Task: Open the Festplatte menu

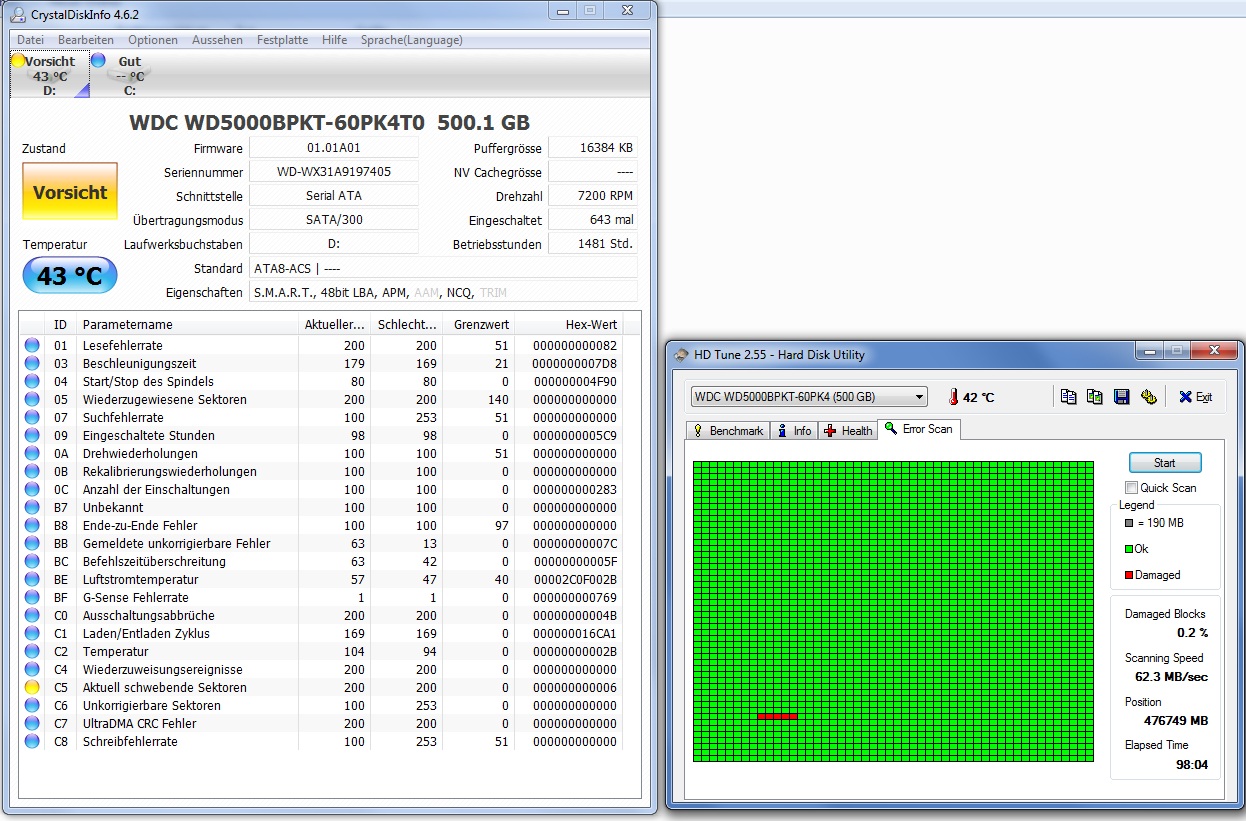Action: coord(282,40)
